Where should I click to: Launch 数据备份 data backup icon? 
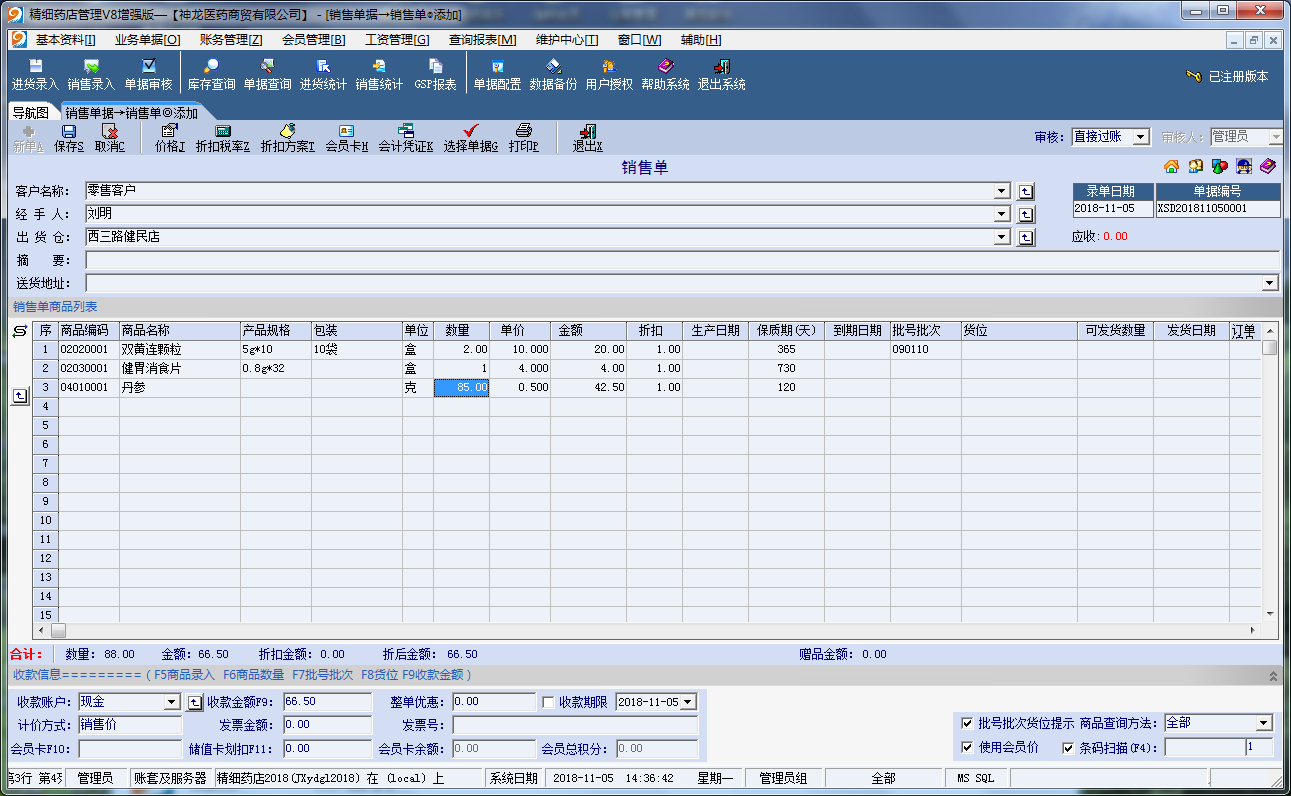[553, 75]
